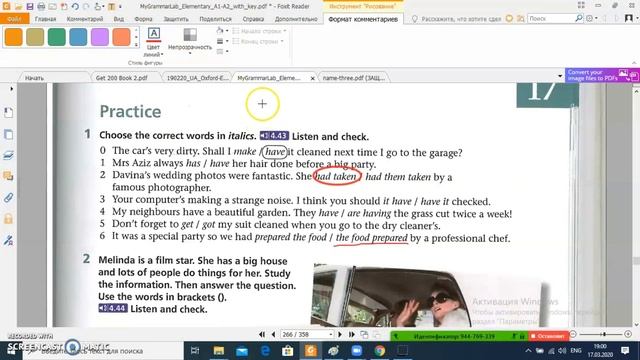Open the hand tool options in title bar
Image resolution: width=640 pixels, height=360 pixels.
pyautogui.click(x=98, y=7)
